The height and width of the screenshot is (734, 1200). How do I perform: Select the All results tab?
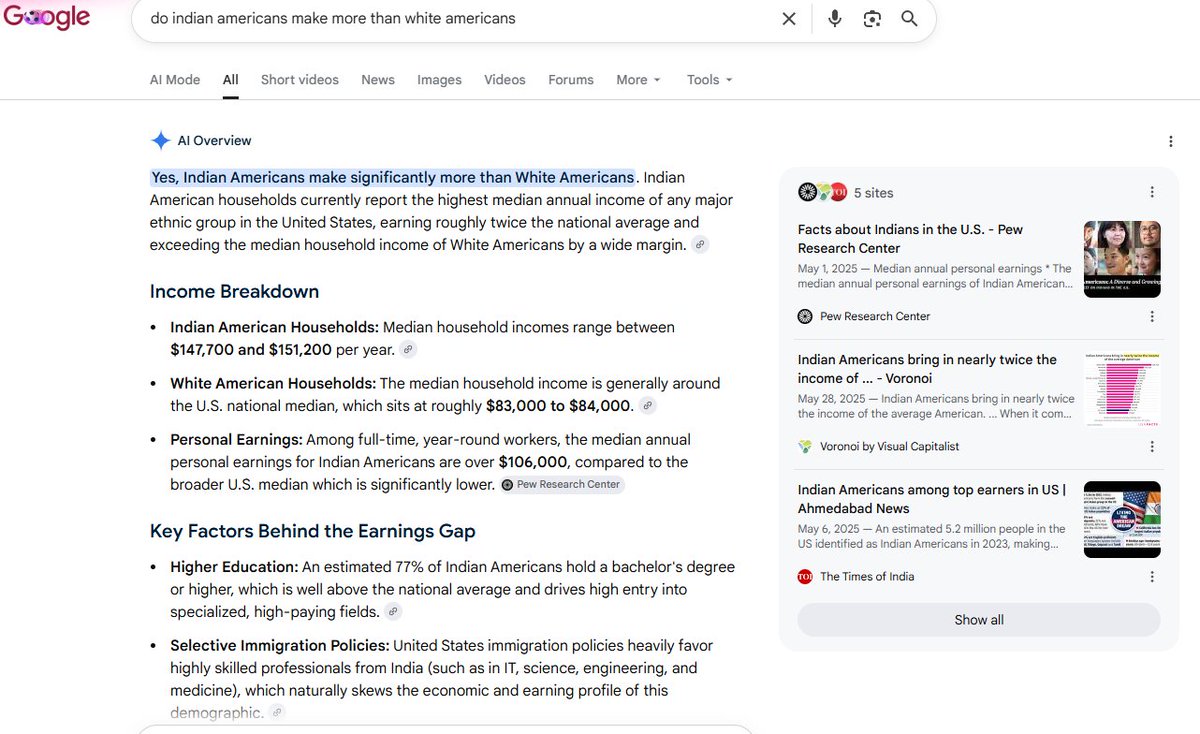(x=231, y=80)
